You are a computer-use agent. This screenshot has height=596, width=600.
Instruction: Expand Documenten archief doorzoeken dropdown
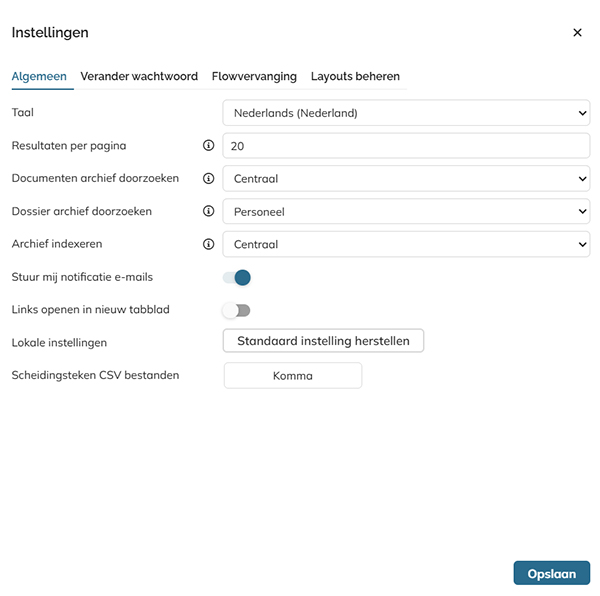[x=406, y=179]
